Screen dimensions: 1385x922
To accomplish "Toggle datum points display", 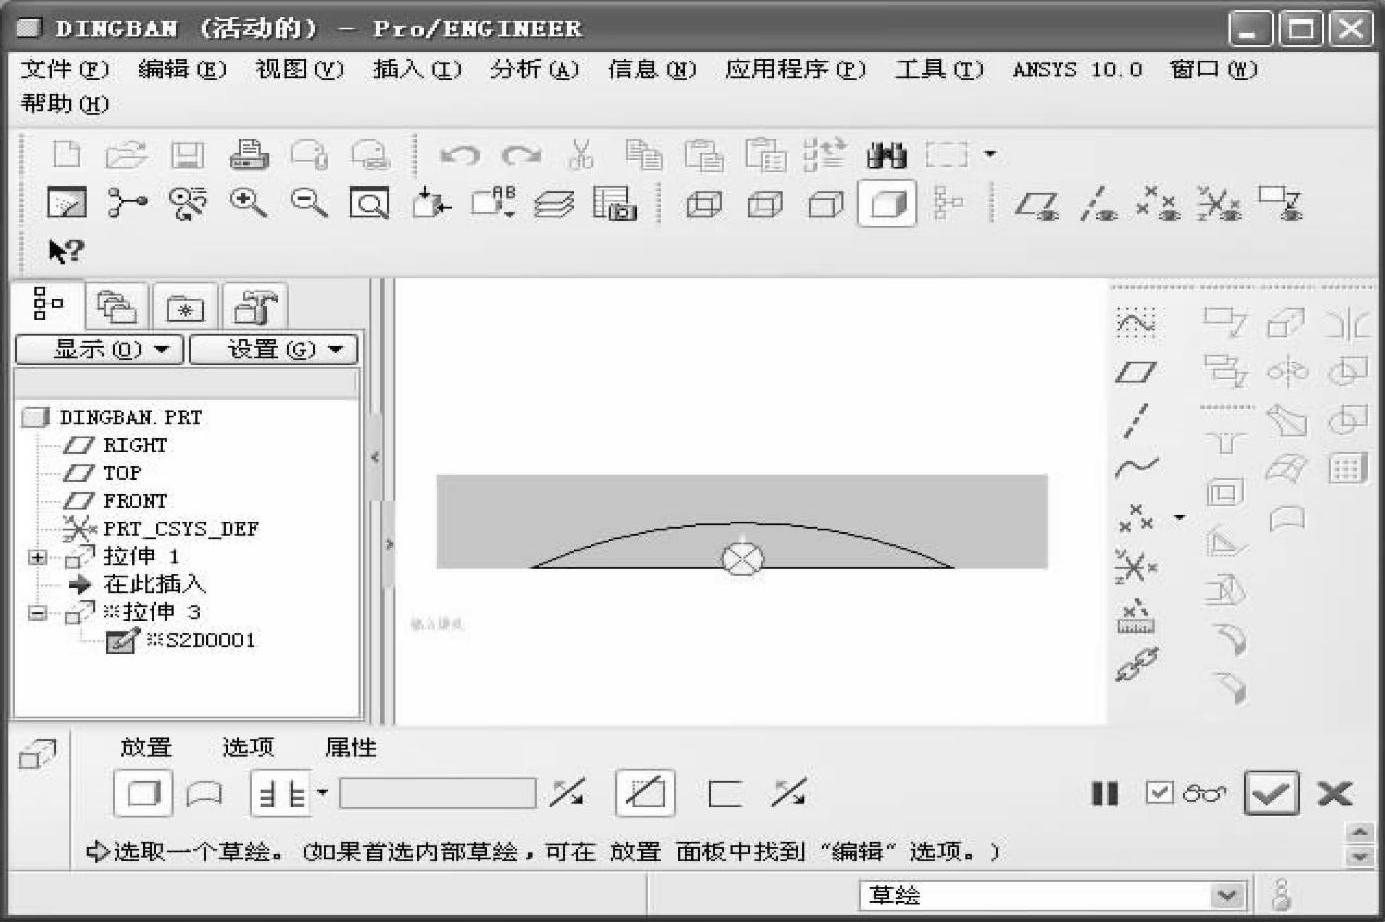I will [x=1159, y=203].
